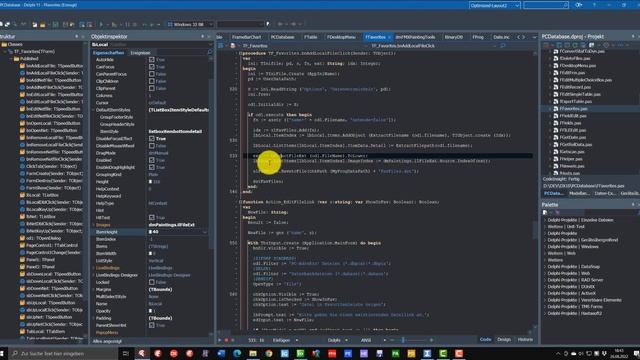Click the Historie view button below the editor

[x=525, y=340]
